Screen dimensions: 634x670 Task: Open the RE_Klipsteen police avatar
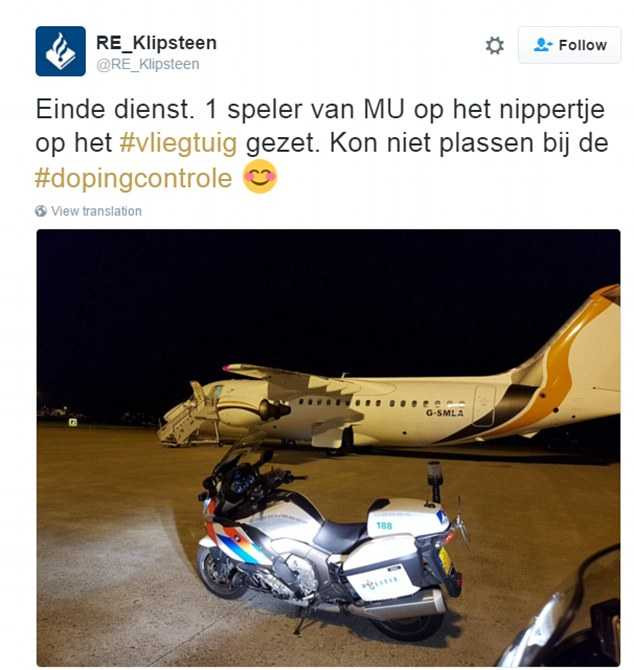[x=61, y=51]
